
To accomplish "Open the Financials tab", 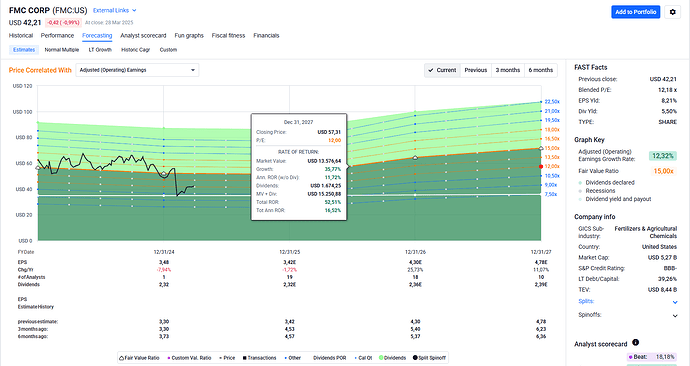I will (x=266, y=36).
